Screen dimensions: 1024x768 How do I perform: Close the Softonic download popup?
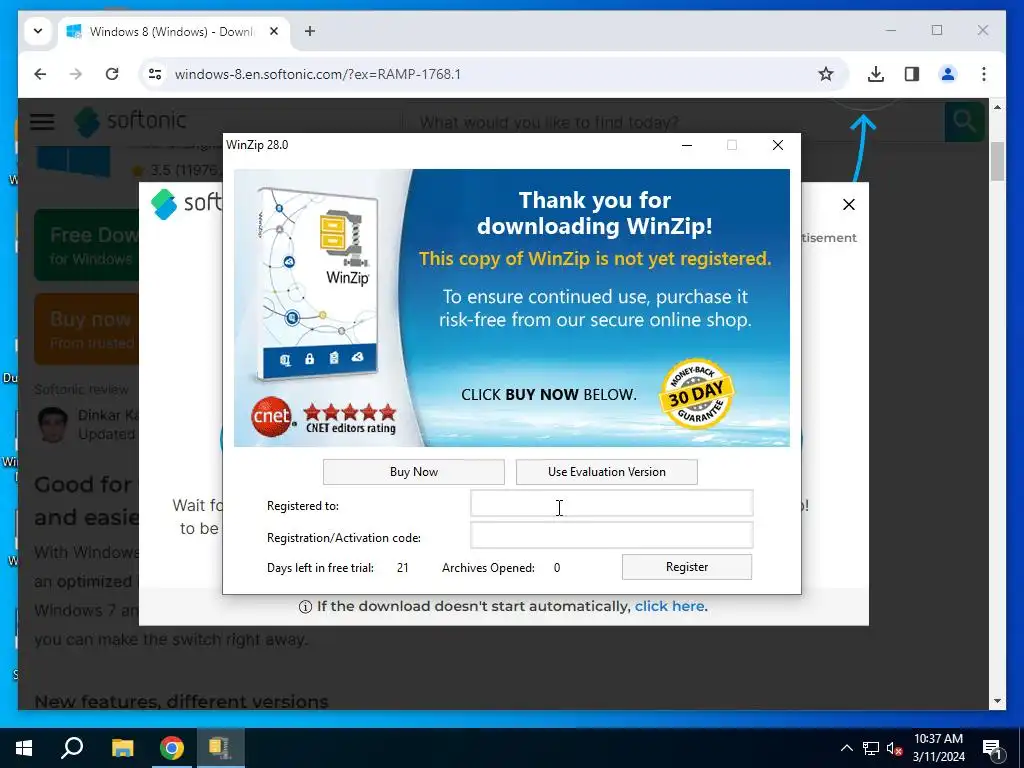[848, 204]
